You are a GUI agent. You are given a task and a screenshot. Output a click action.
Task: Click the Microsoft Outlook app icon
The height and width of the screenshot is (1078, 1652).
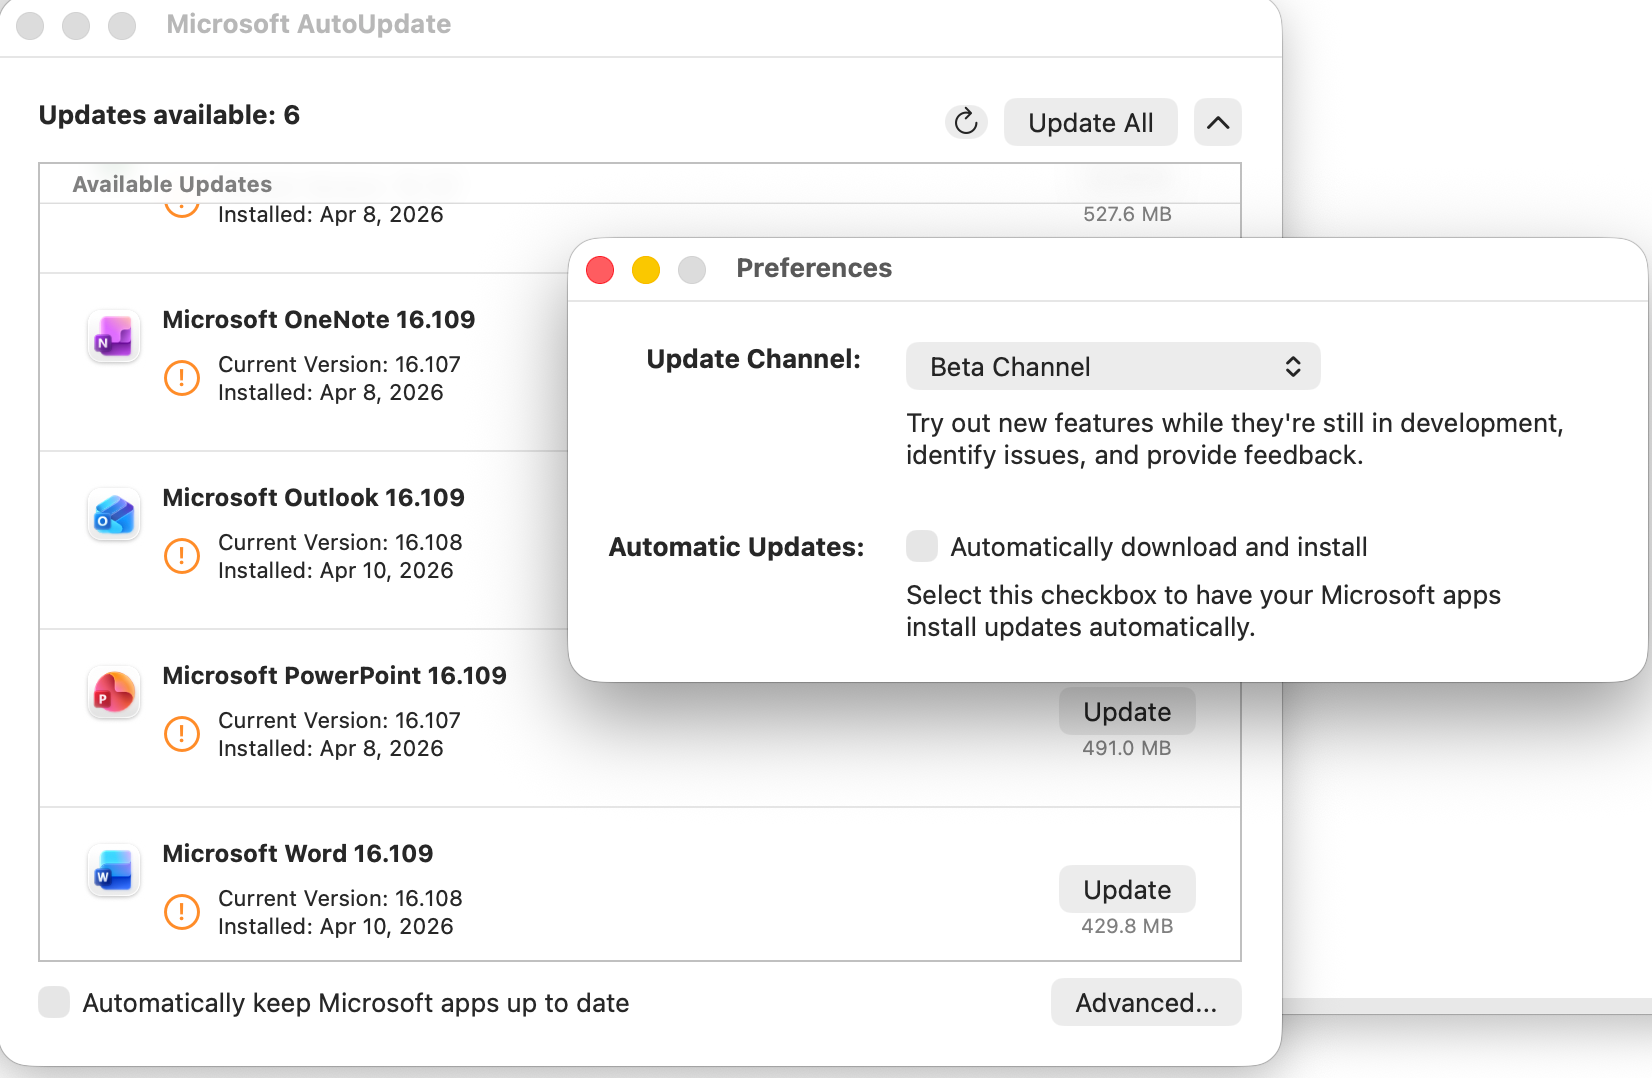114,514
